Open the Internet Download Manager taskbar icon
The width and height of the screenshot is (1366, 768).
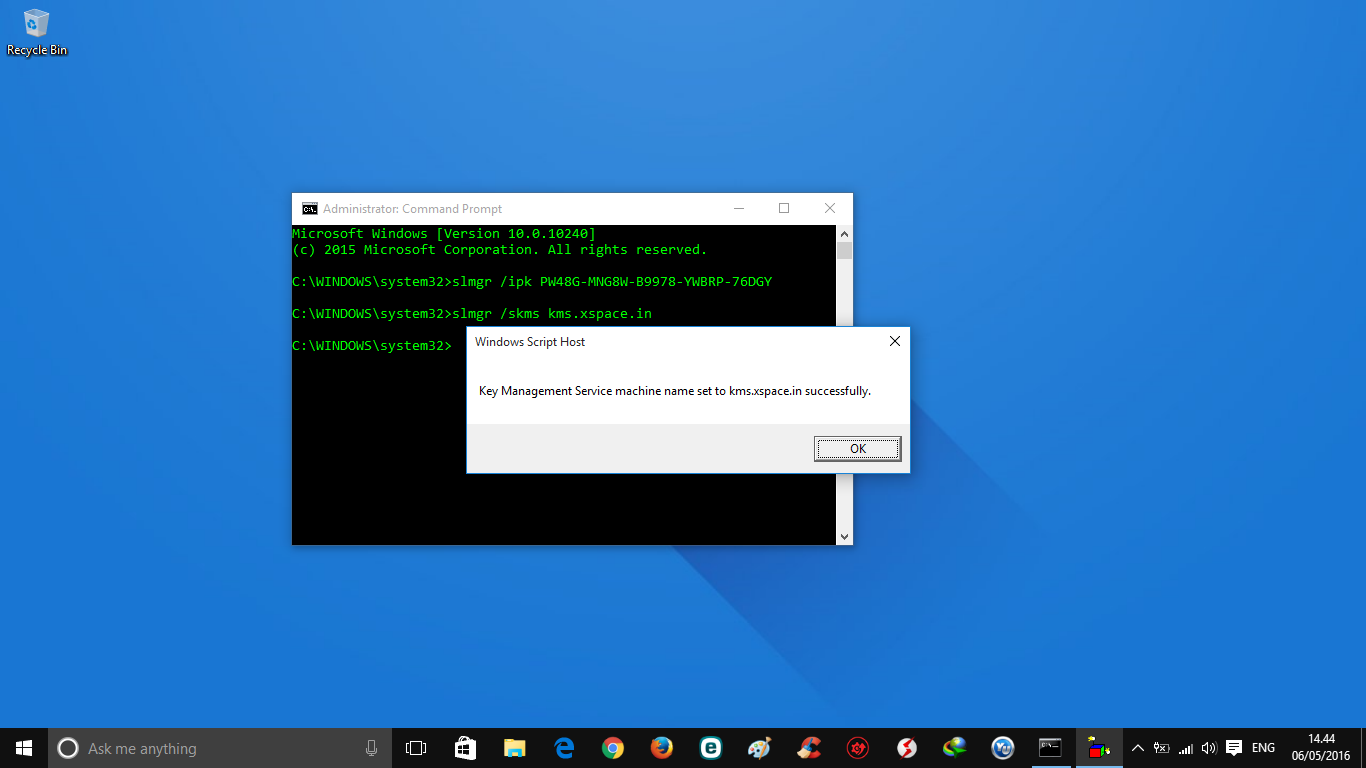point(955,748)
